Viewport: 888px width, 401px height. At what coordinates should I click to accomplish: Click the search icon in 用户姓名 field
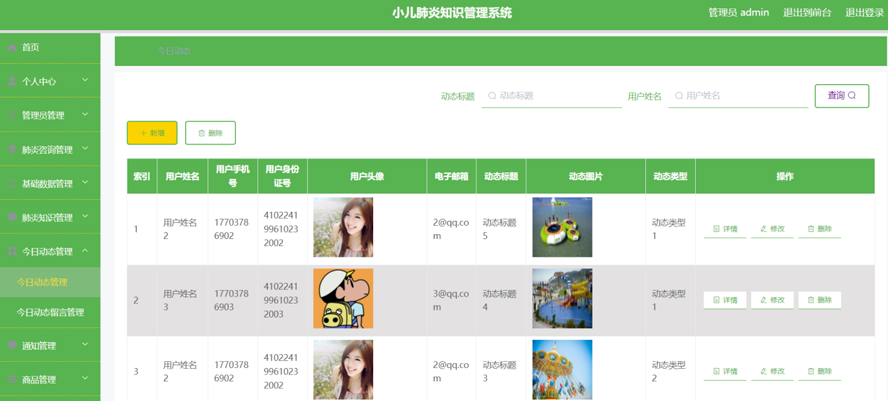coord(679,96)
